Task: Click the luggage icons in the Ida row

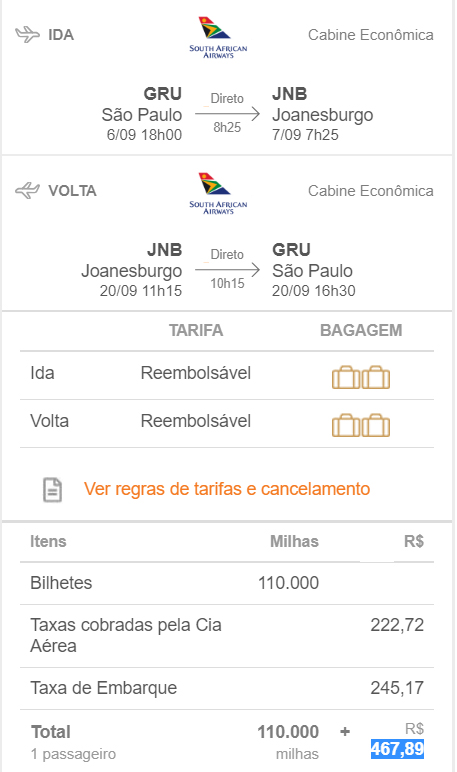Action: 361,377
